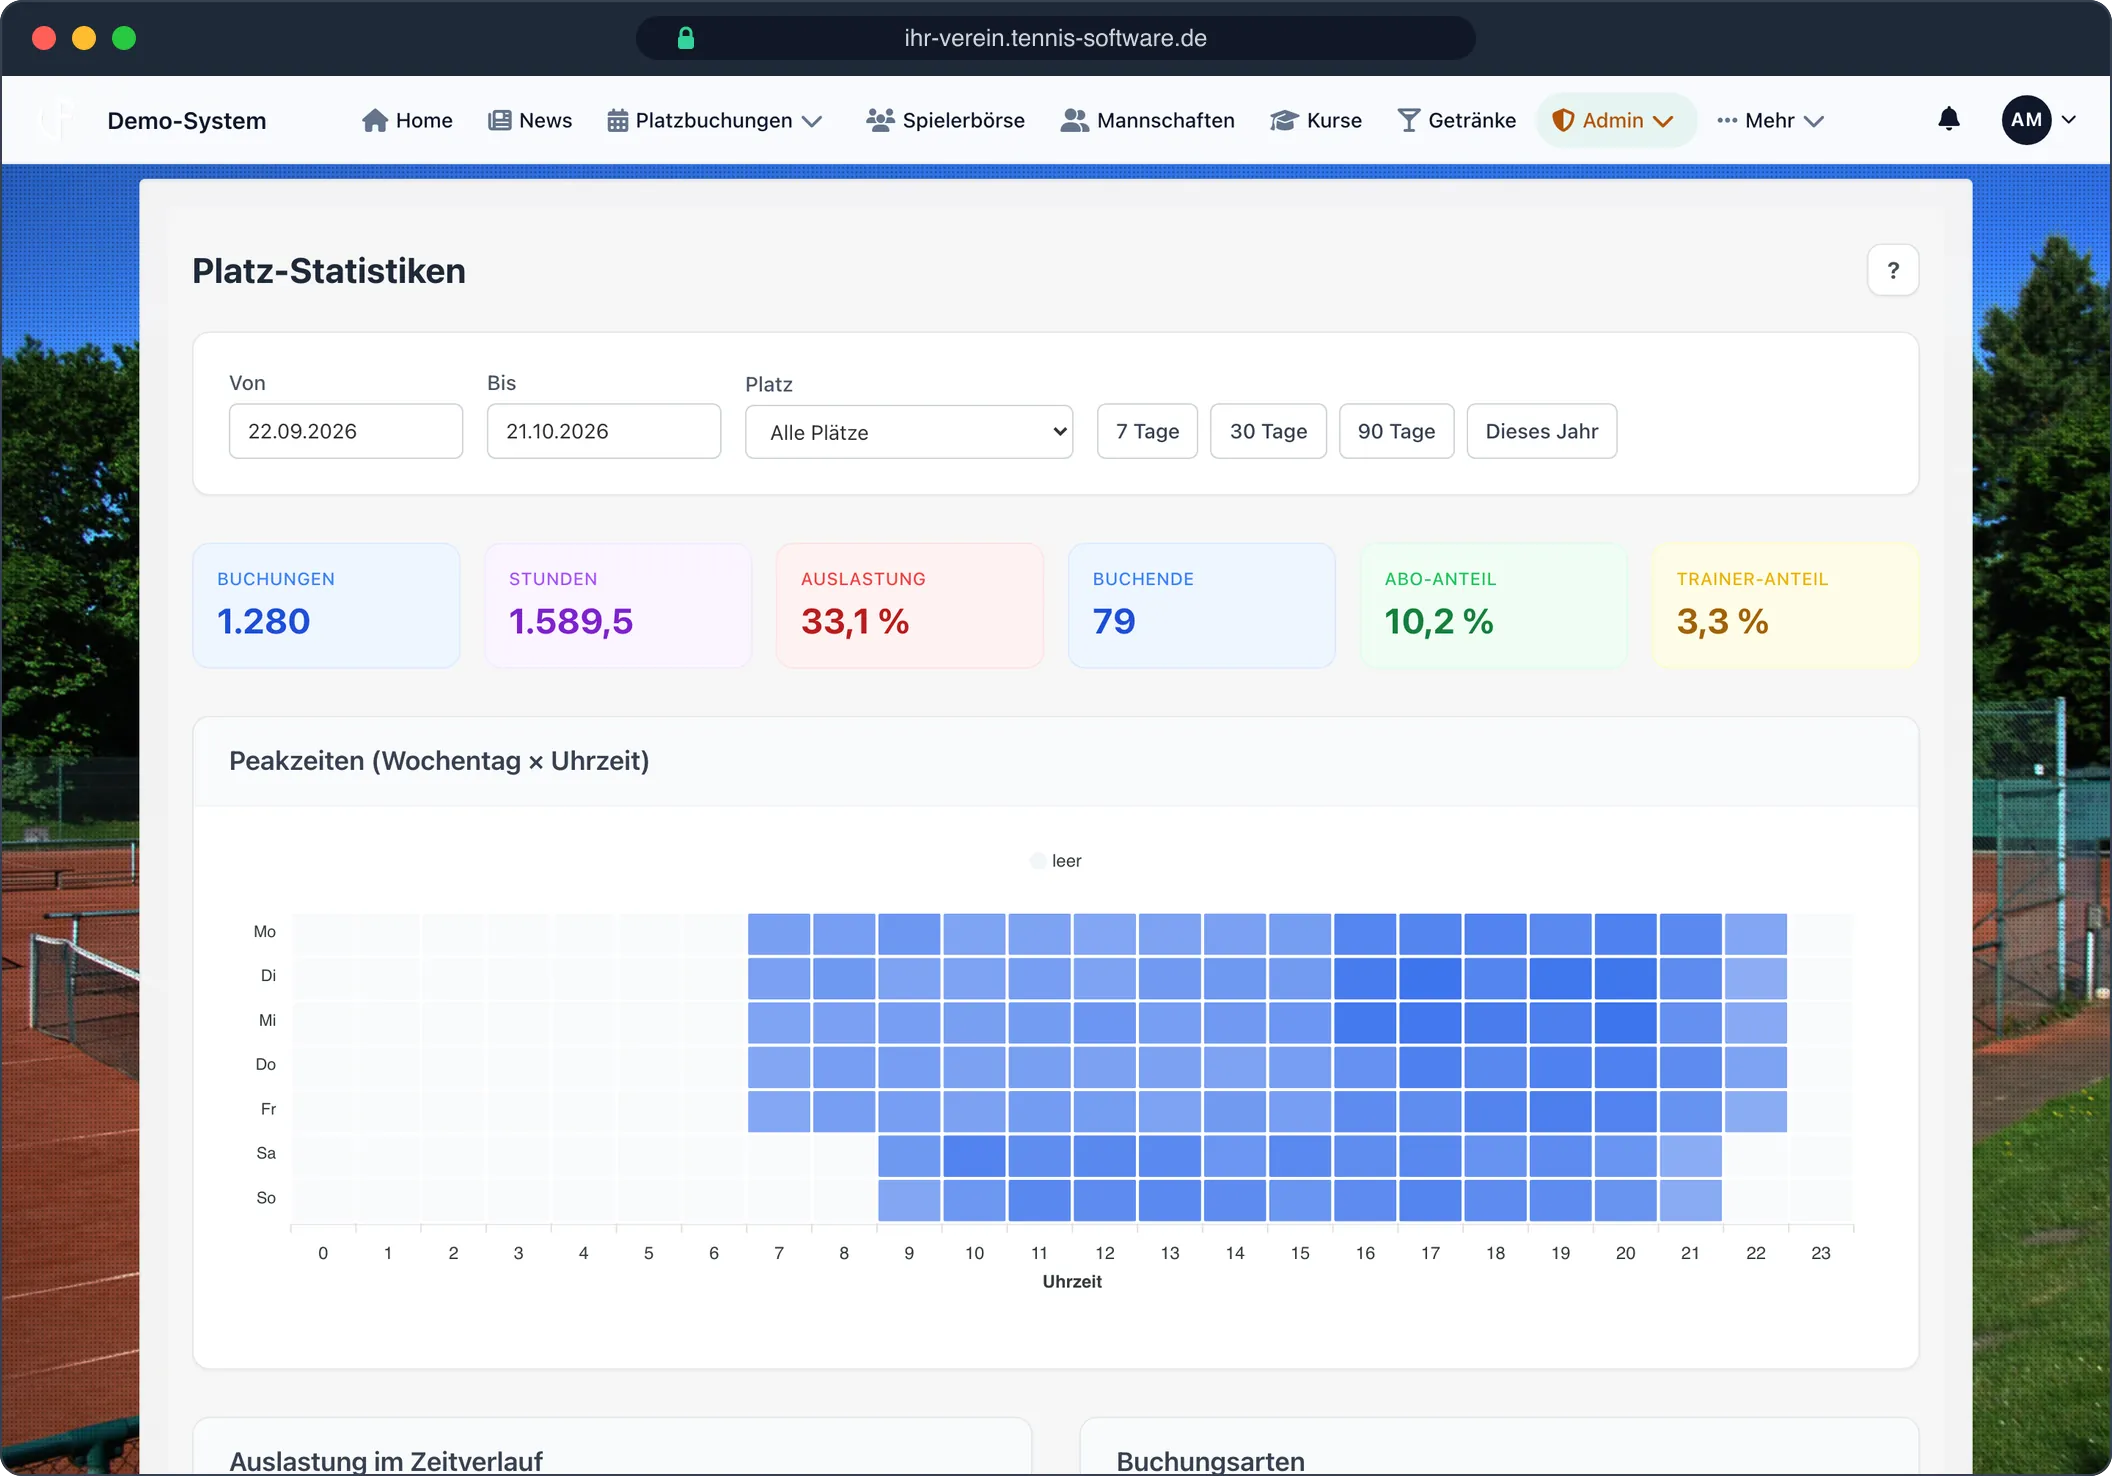2112x1476 pixels.
Task: Open Kurse menu item
Action: click(1316, 120)
